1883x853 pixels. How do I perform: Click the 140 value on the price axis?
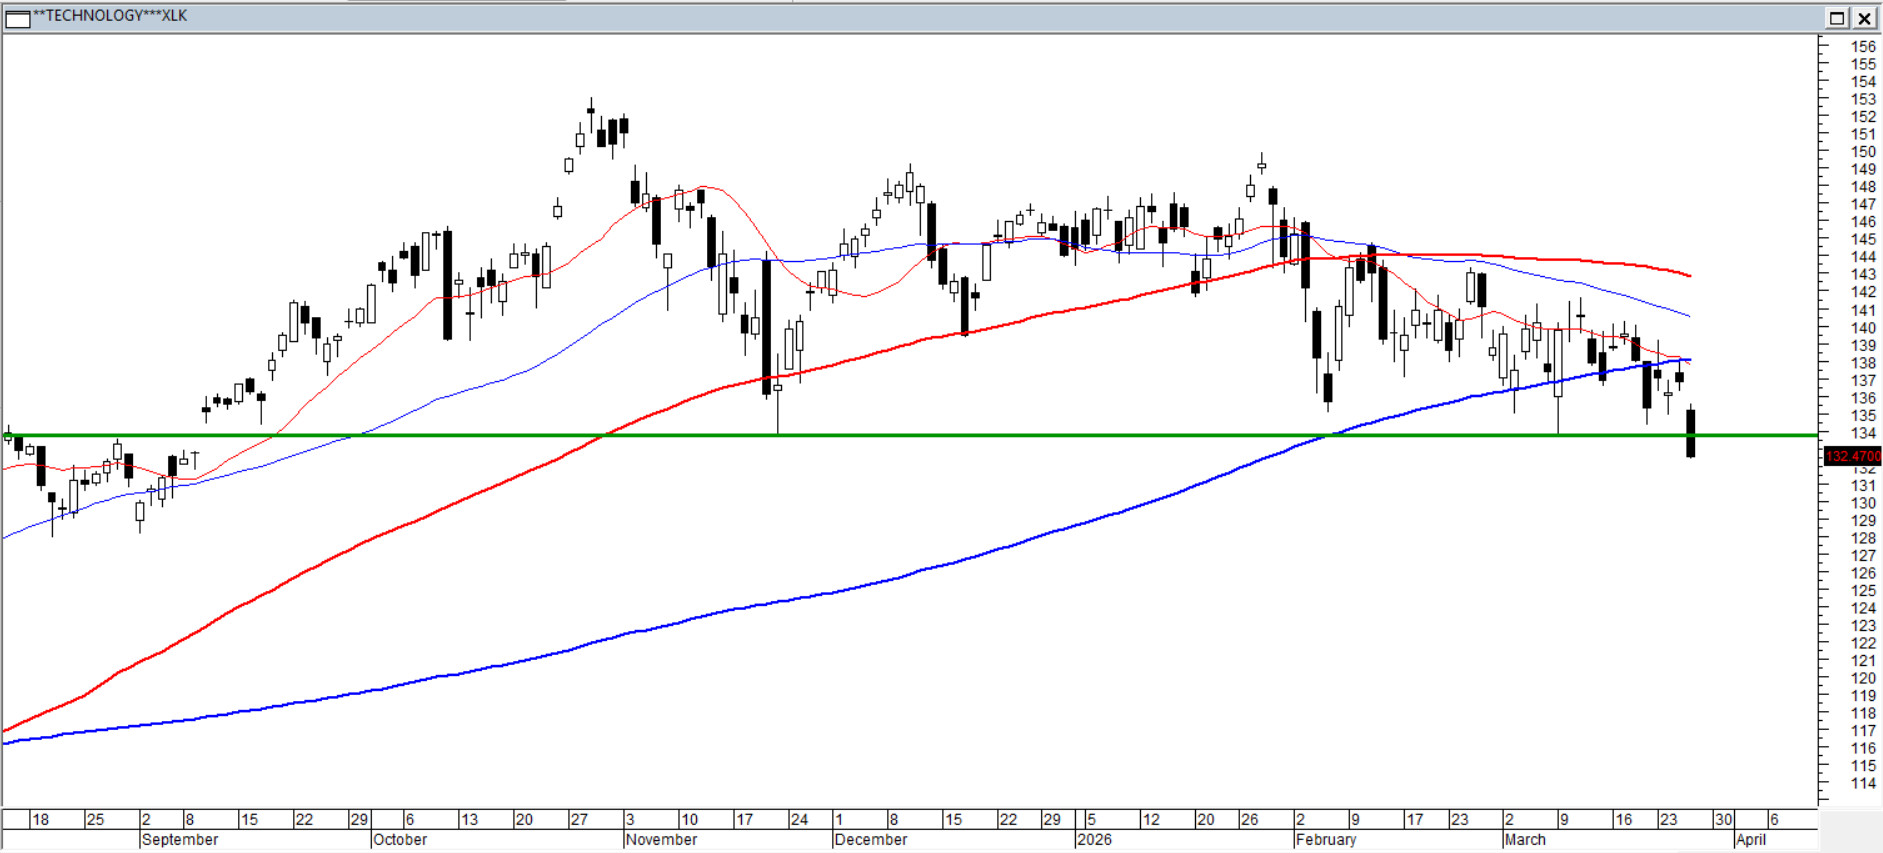click(1863, 327)
